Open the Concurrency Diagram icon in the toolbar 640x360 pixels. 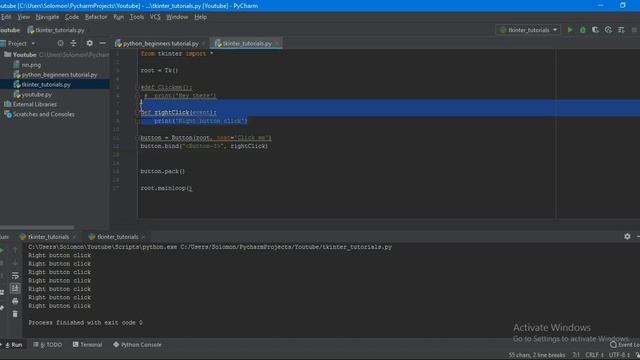point(621,30)
